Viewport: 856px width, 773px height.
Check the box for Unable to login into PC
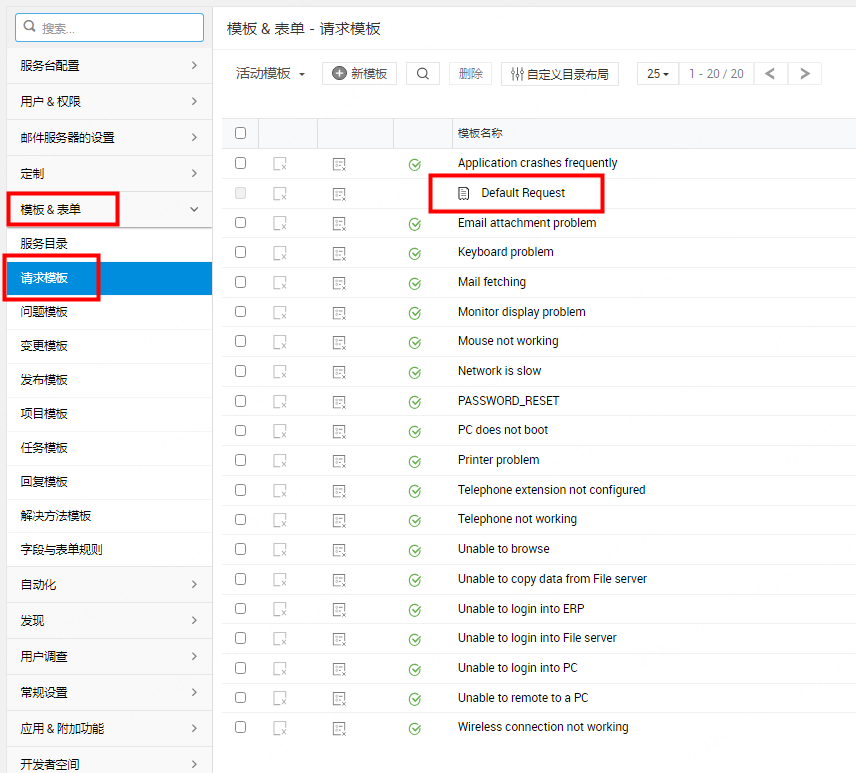[x=240, y=668]
